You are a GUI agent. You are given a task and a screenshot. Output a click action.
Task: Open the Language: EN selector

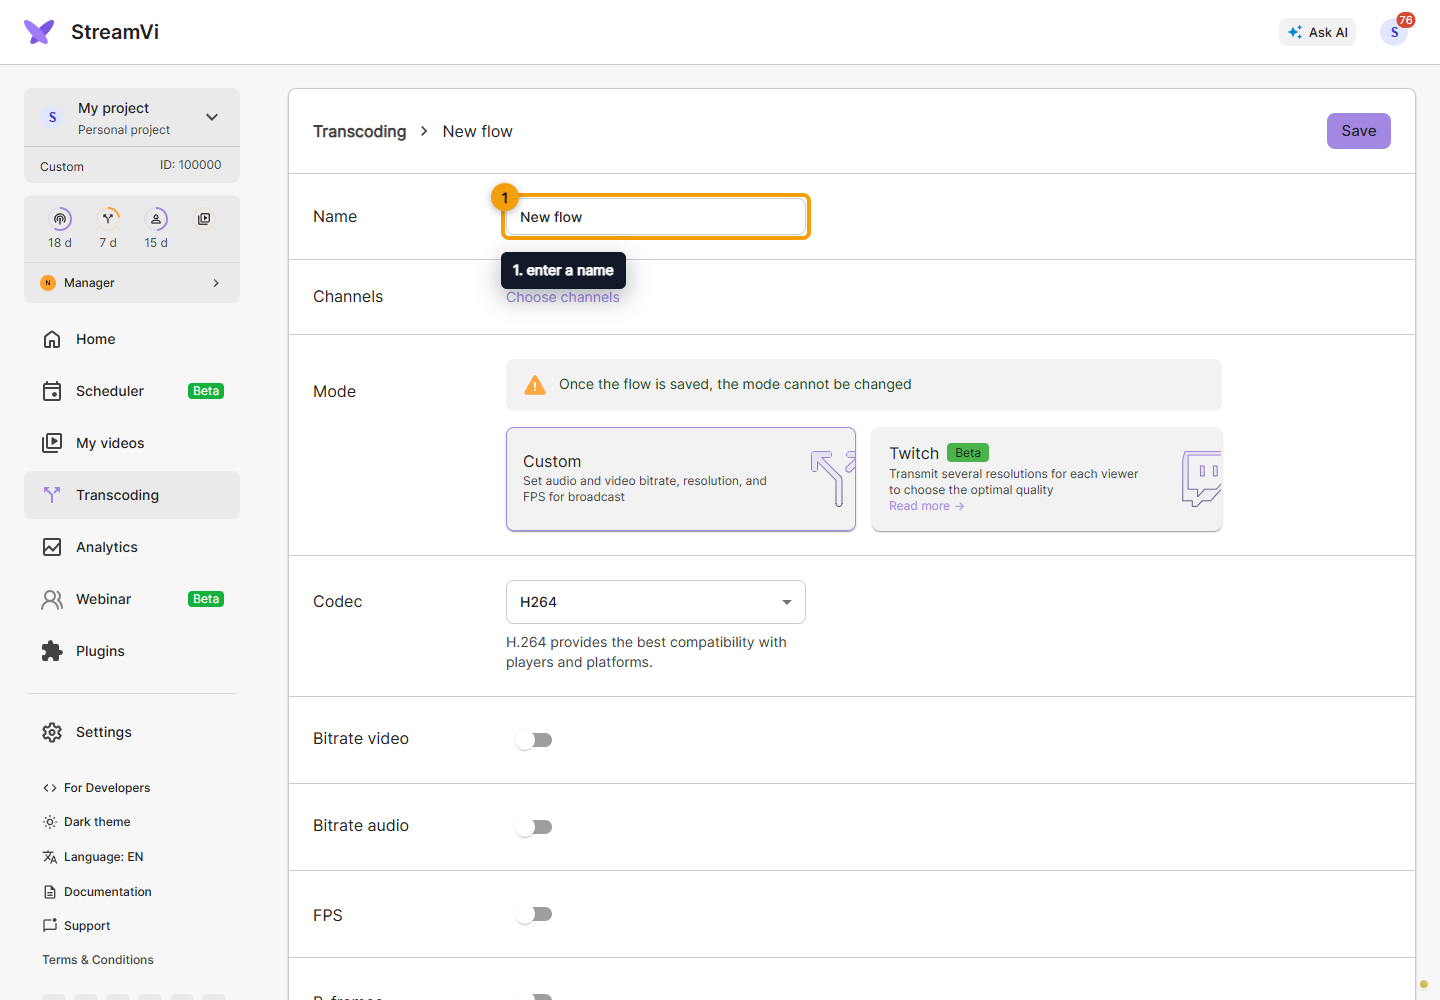93,857
